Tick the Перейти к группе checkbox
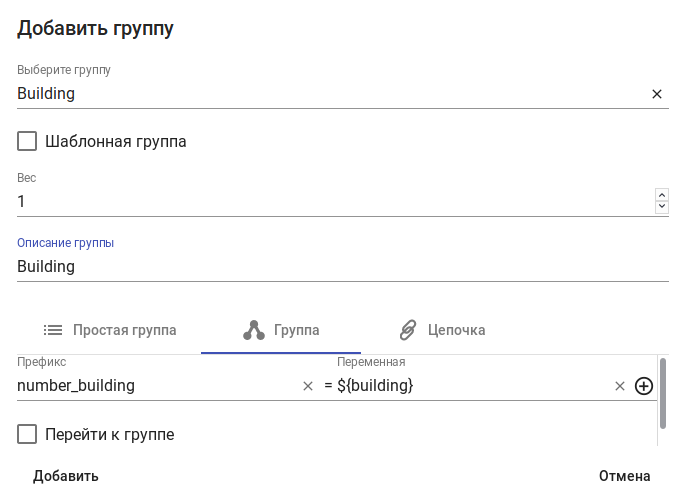This screenshot has width=681, height=494. click(x=27, y=435)
